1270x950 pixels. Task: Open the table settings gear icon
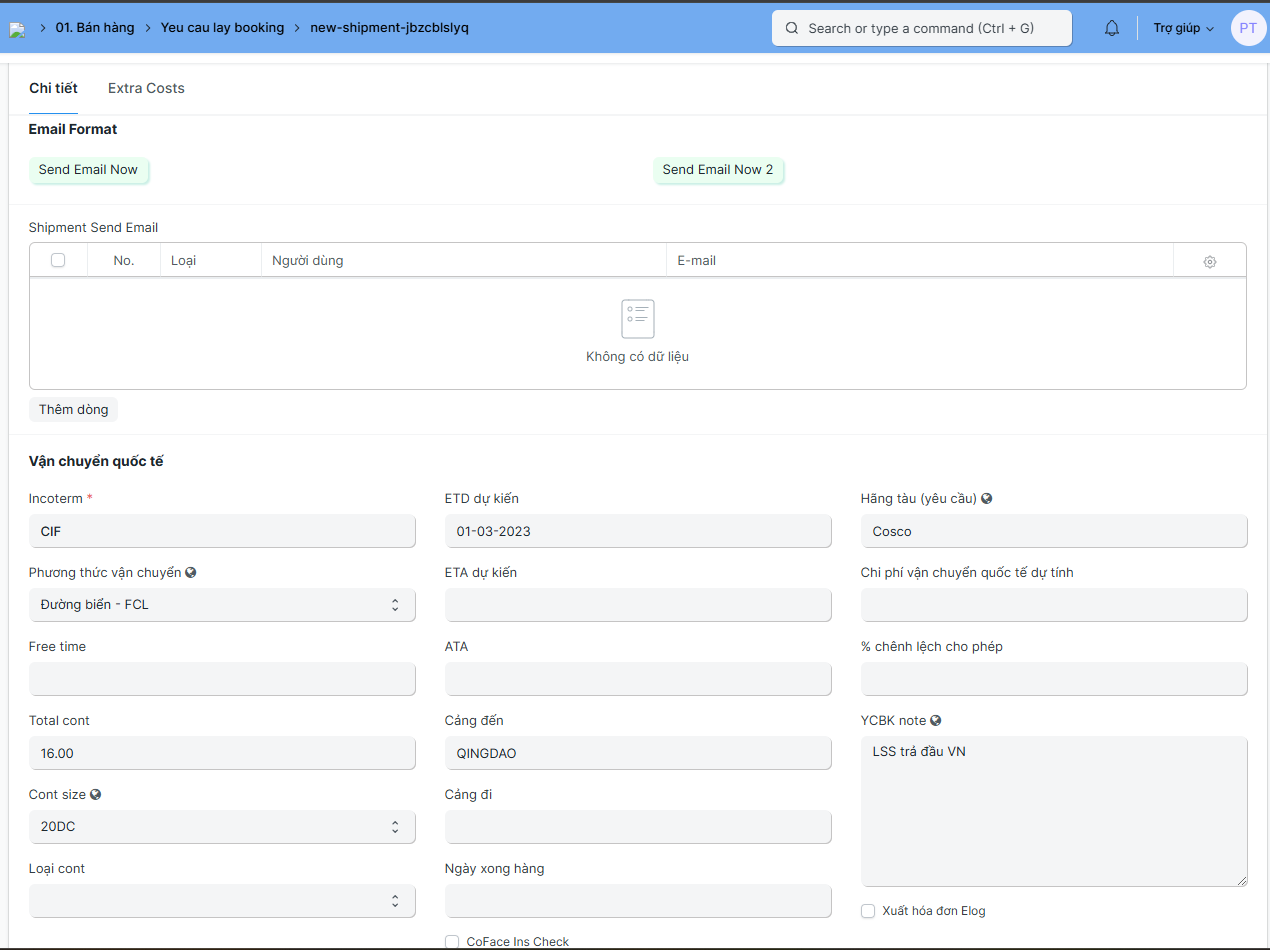[1210, 261]
